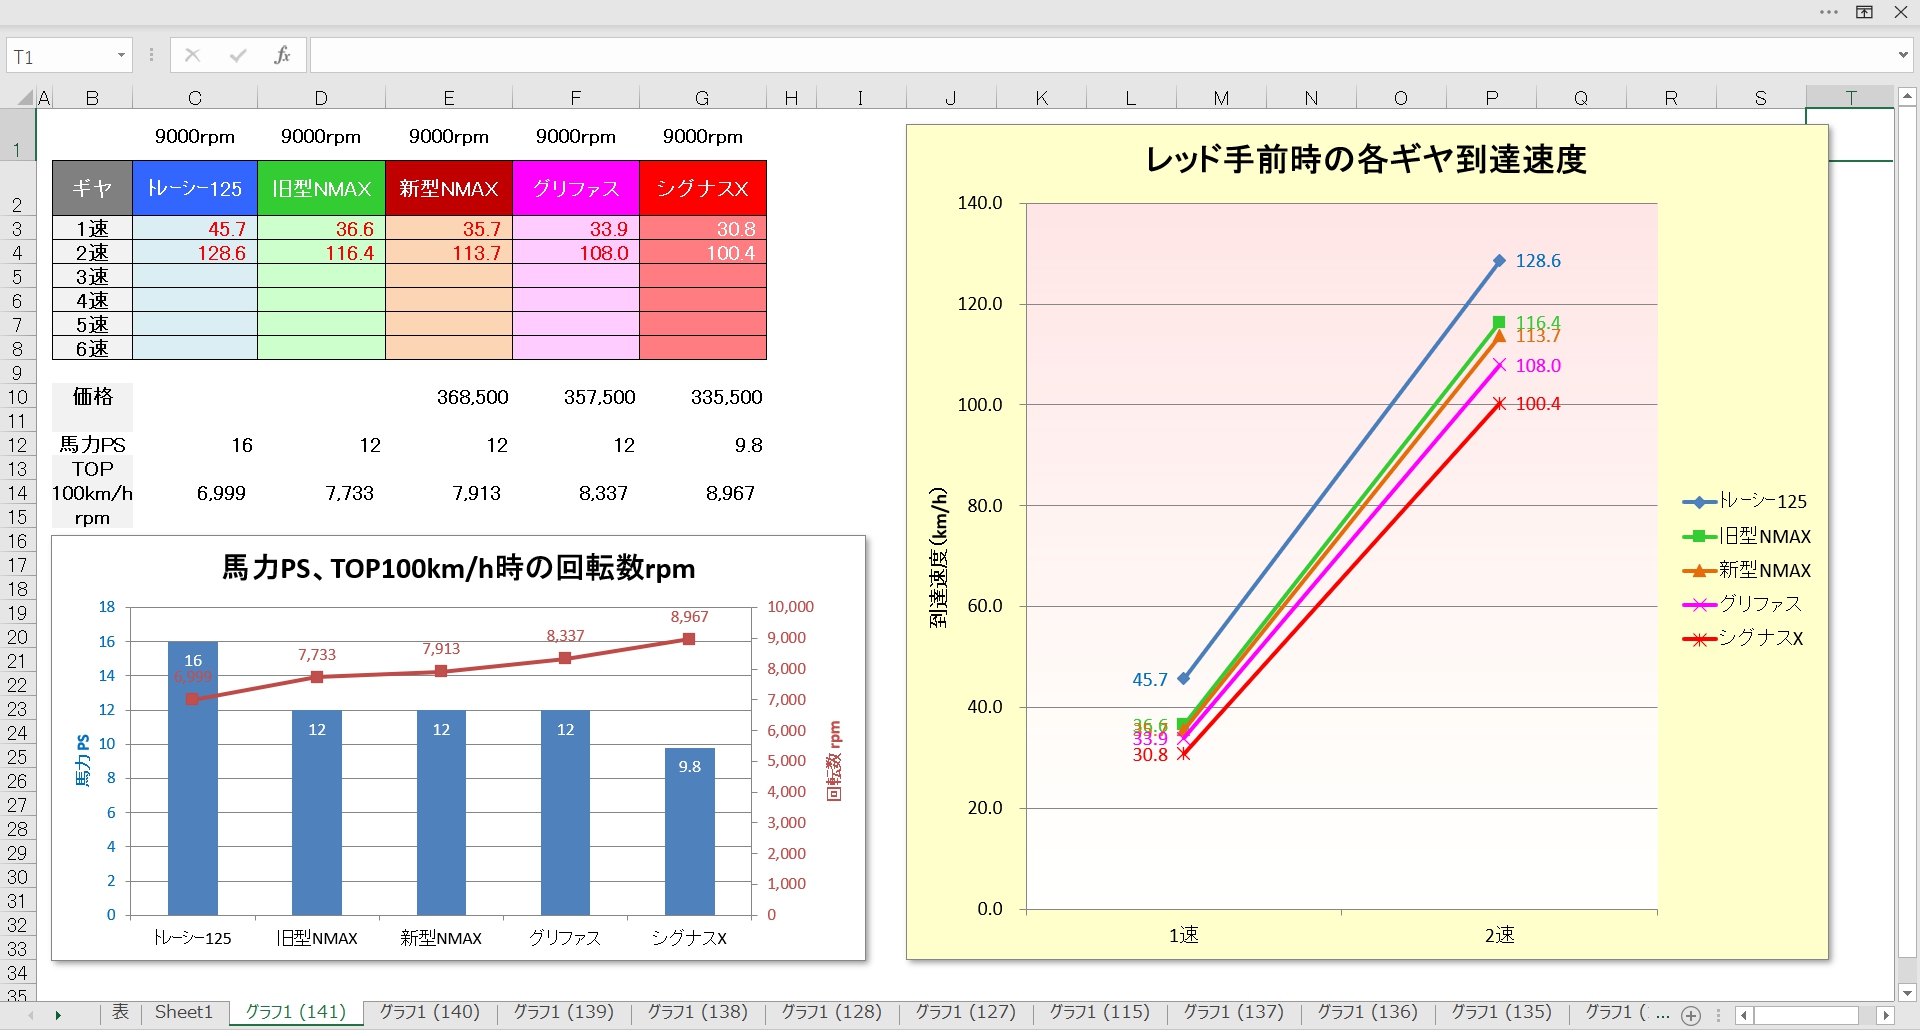
Task: Click inside the formula bar input
Action: (1100, 55)
